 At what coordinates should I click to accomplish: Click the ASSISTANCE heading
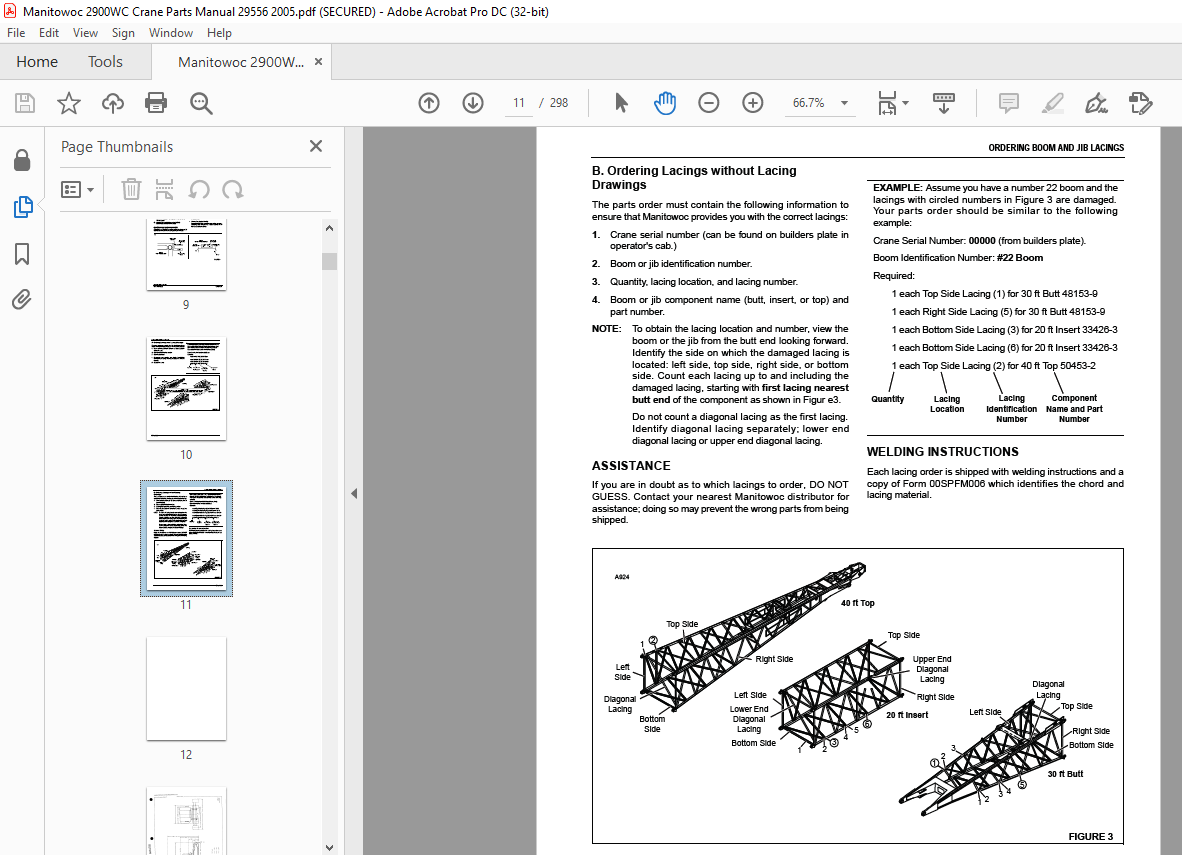tap(631, 466)
